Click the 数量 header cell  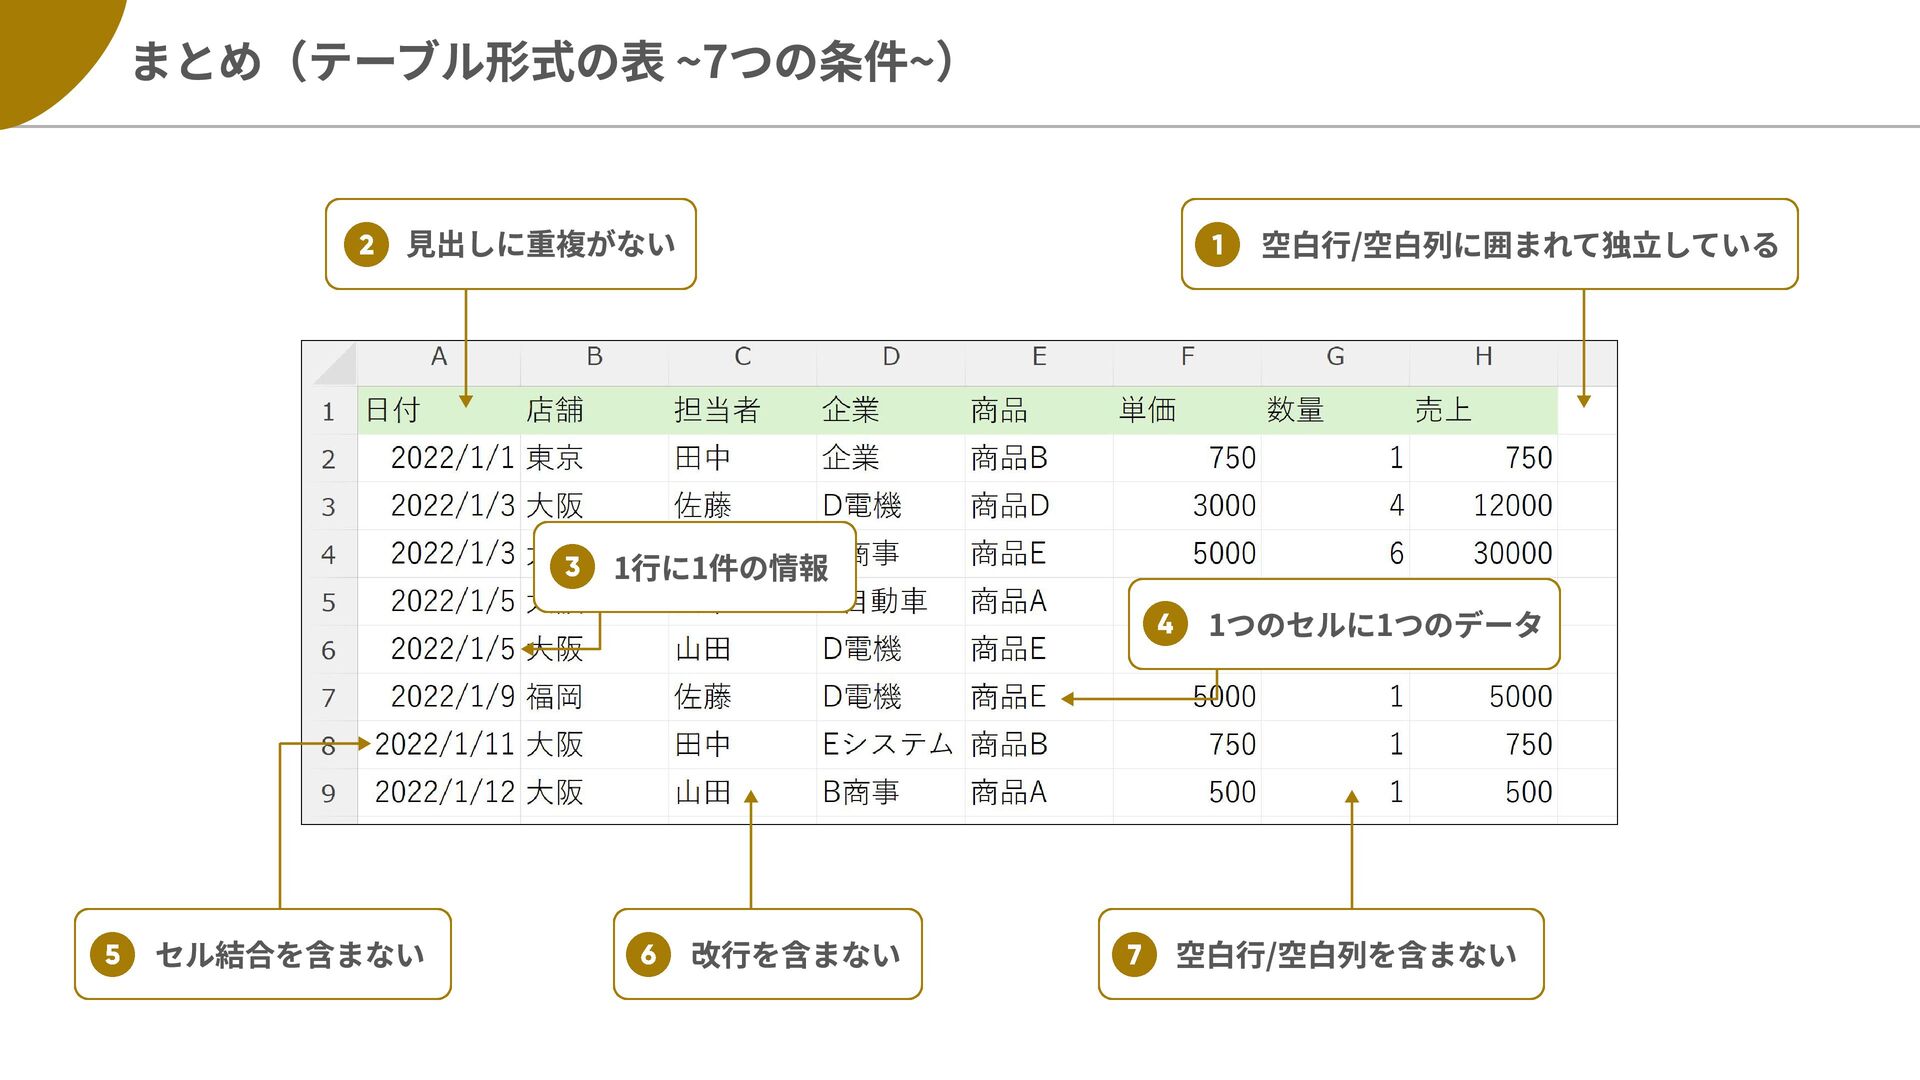[1335, 410]
